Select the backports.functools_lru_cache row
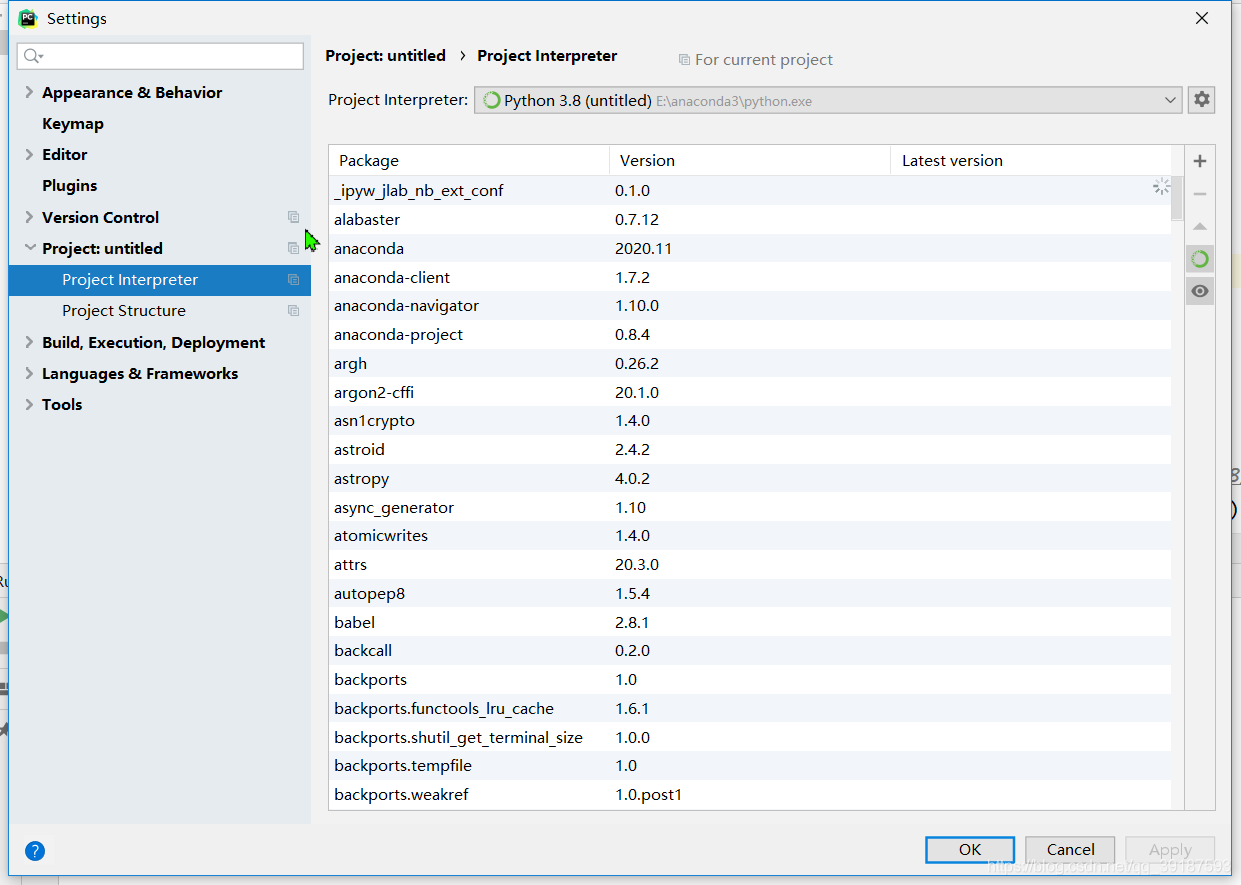This screenshot has width=1241, height=885. 750,708
